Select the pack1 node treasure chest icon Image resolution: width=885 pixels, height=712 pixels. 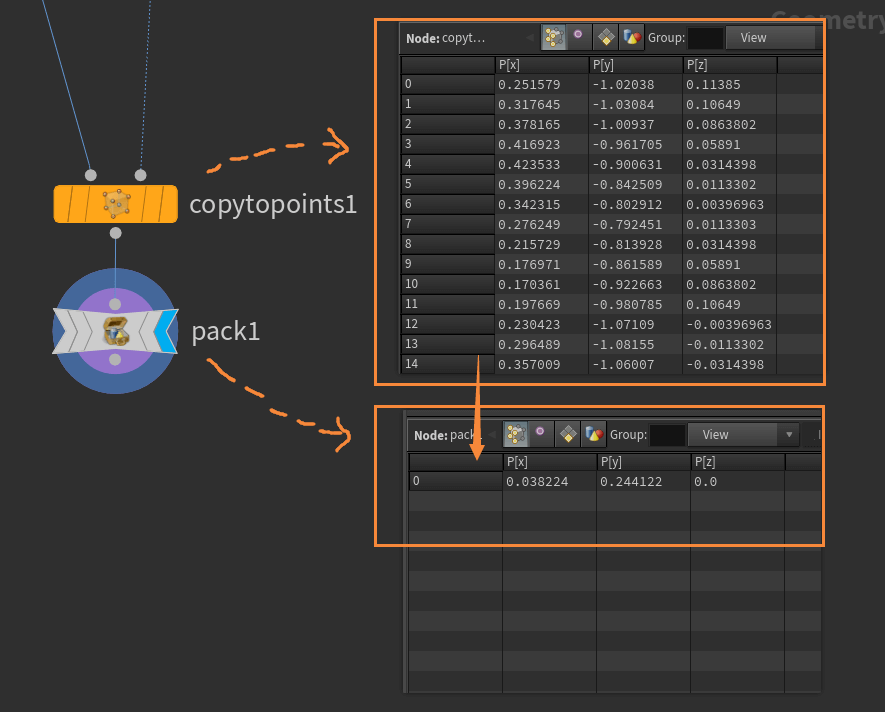pyautogui.click(x=116, y=331)
